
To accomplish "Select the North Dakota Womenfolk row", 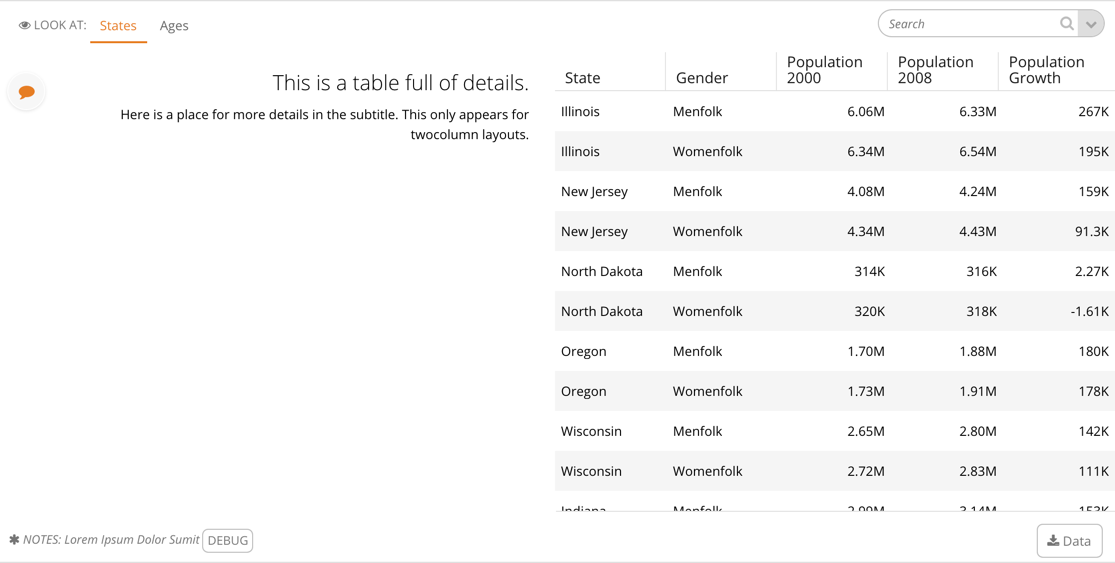I will pos(835,311).
